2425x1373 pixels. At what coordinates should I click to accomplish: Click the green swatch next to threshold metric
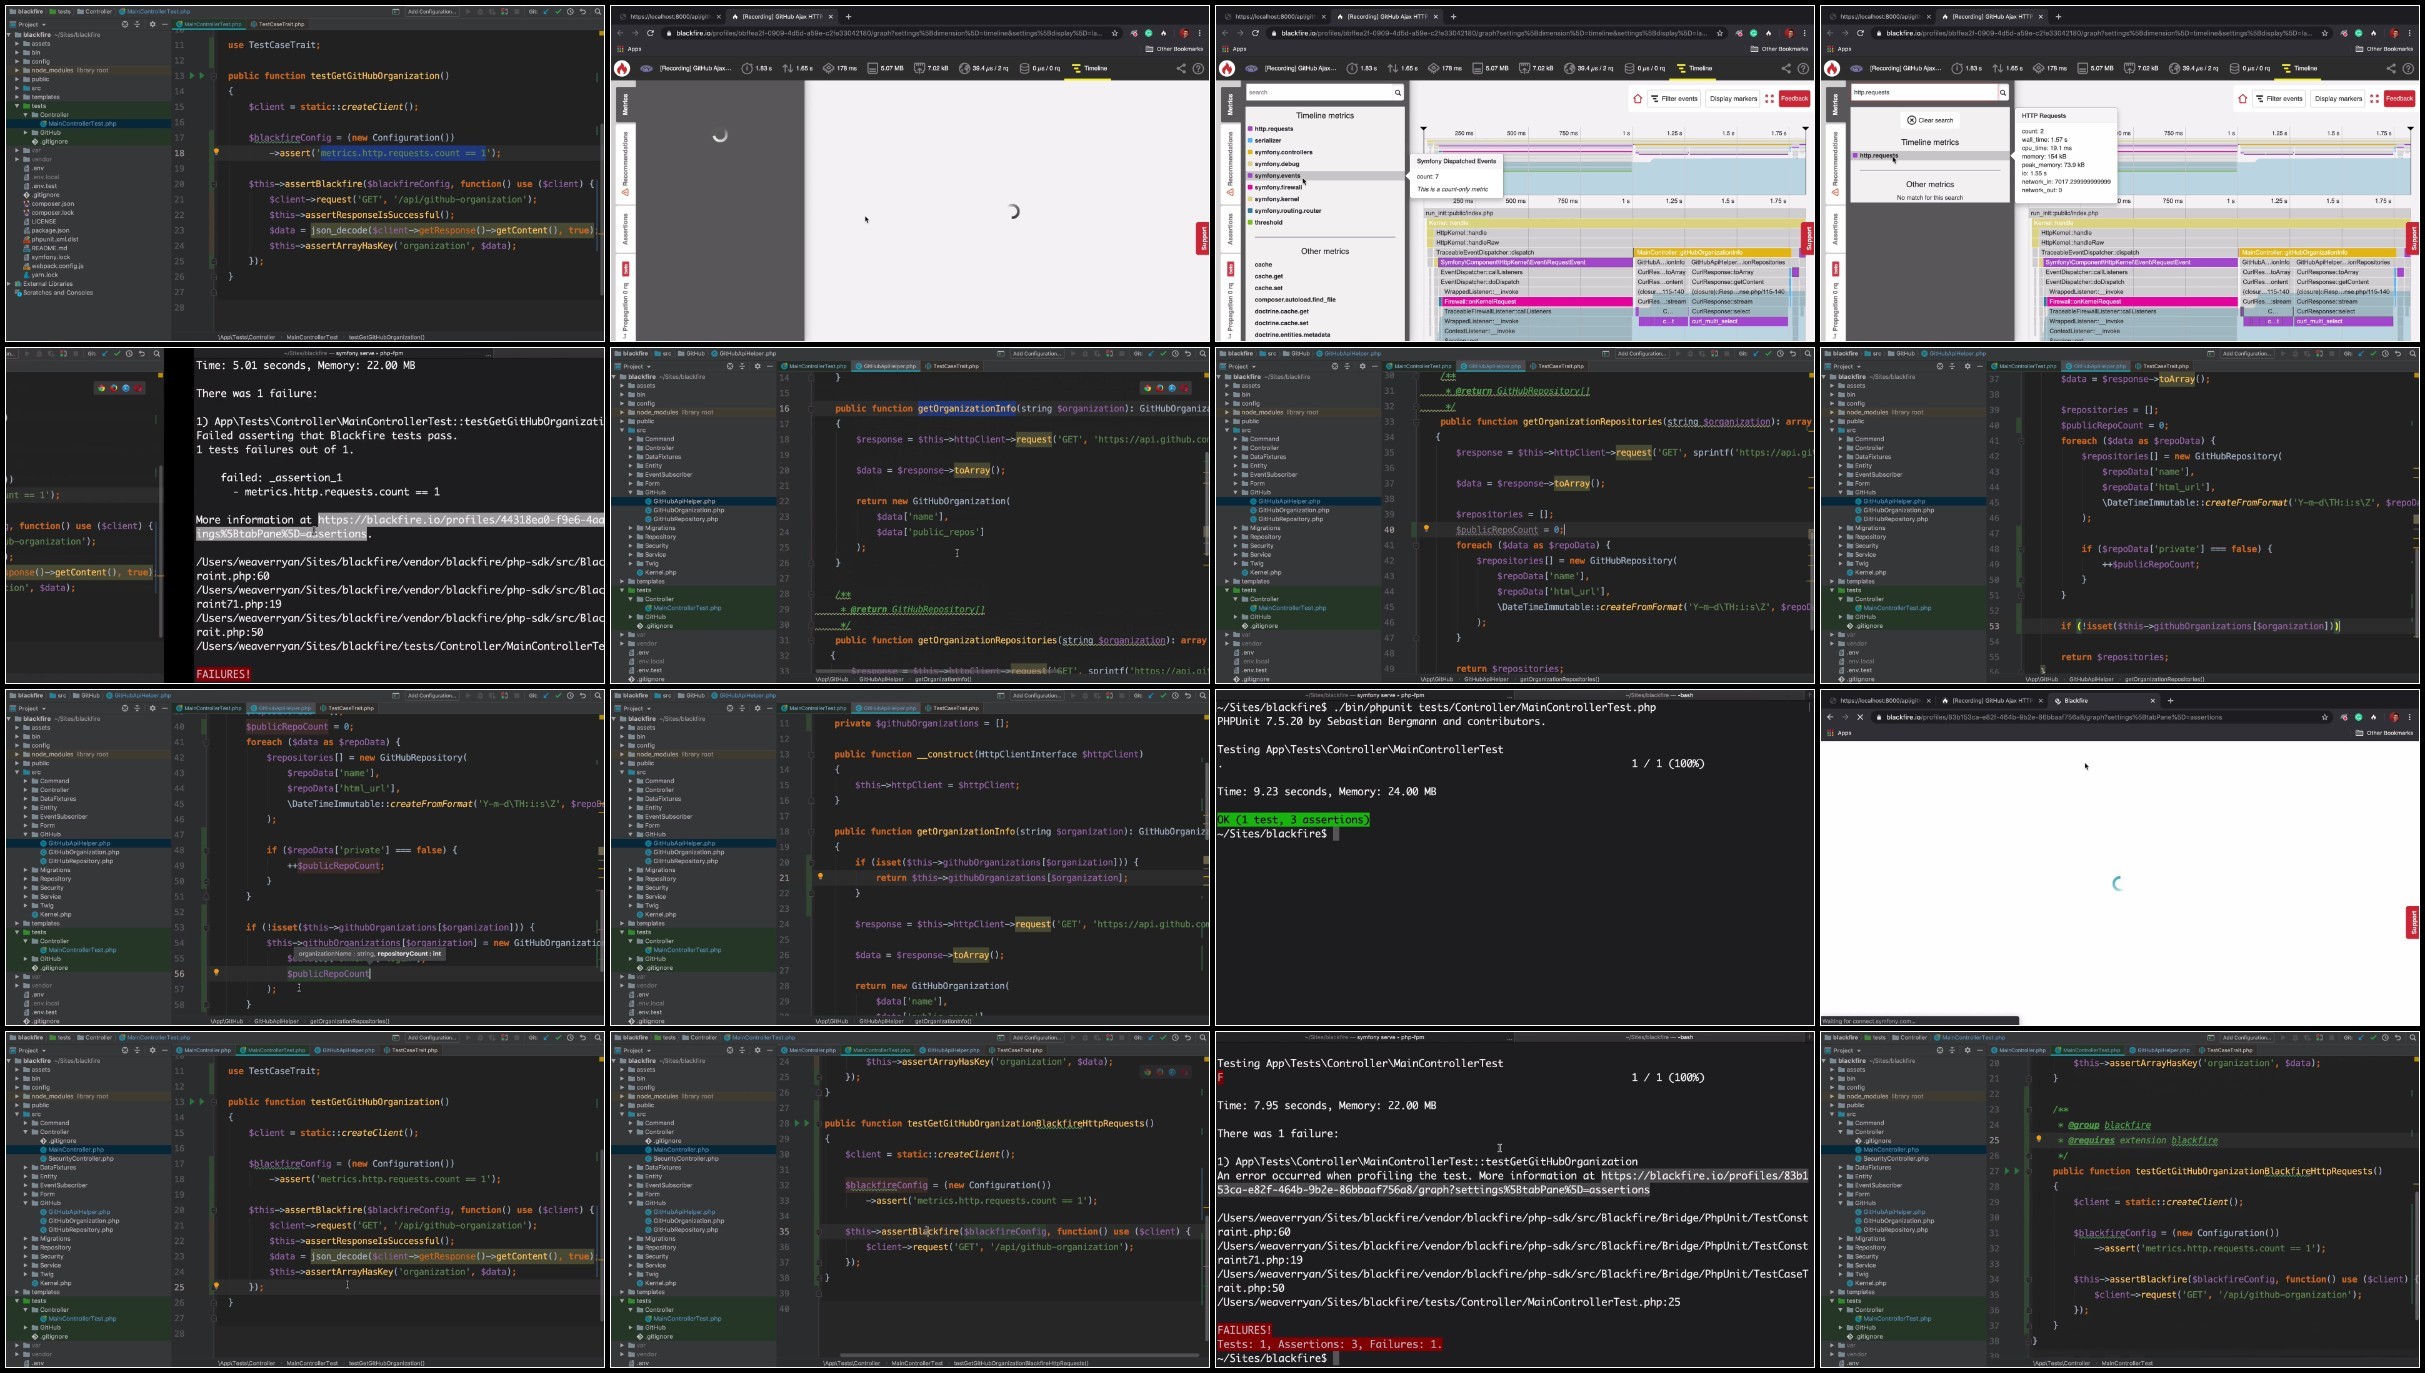point(1250,222)
